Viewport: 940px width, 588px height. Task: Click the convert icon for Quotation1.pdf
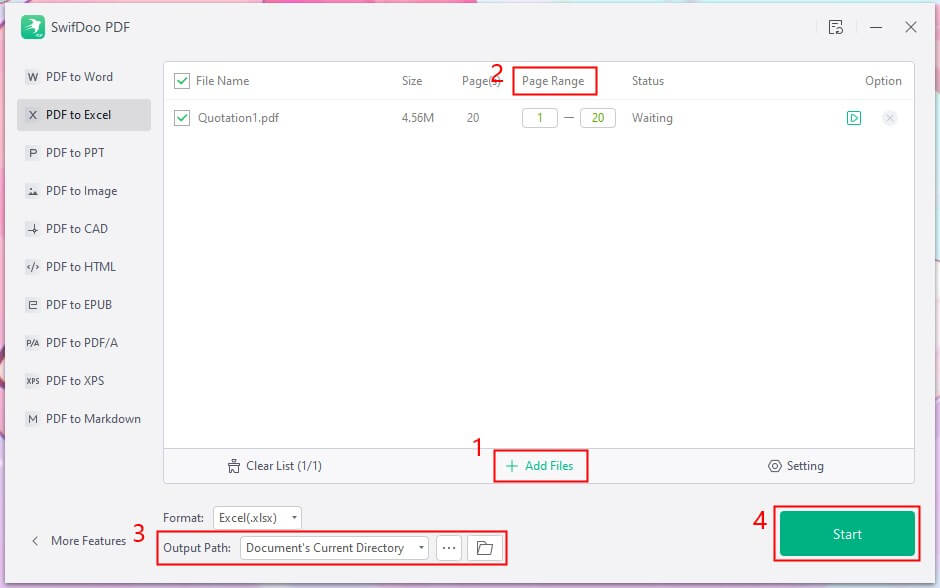(854, 118)
